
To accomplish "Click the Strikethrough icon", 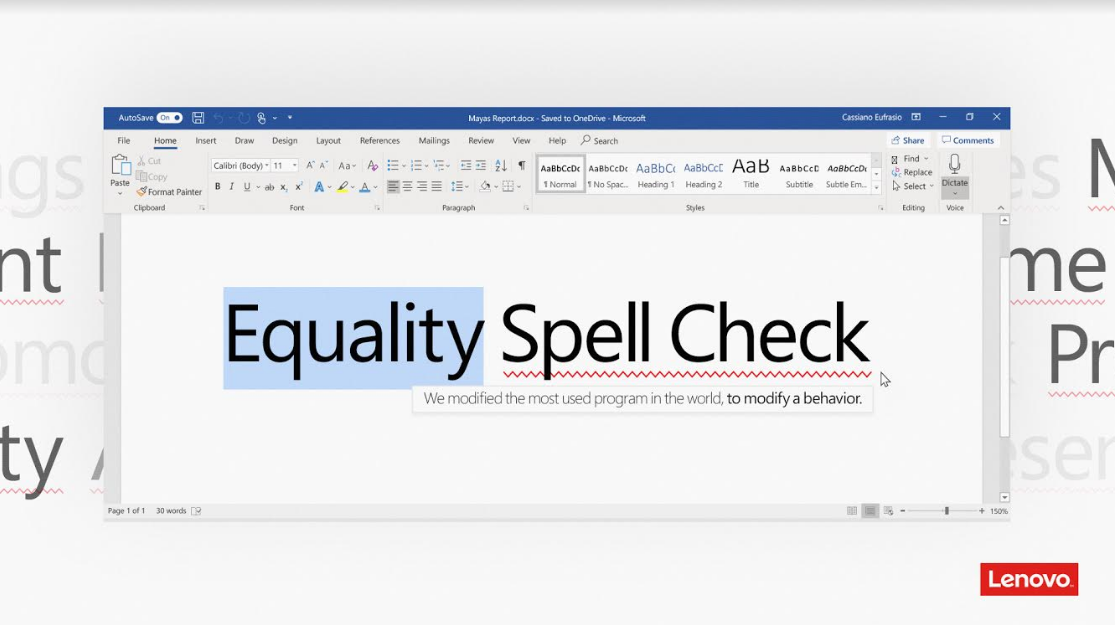I will [269, 187].
